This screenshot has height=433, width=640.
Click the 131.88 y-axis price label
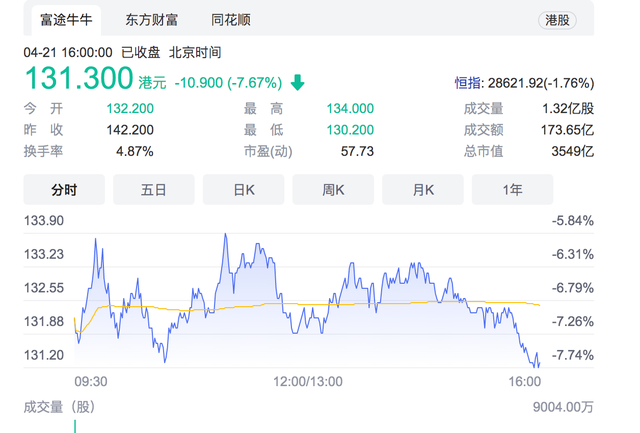(44, 322)
